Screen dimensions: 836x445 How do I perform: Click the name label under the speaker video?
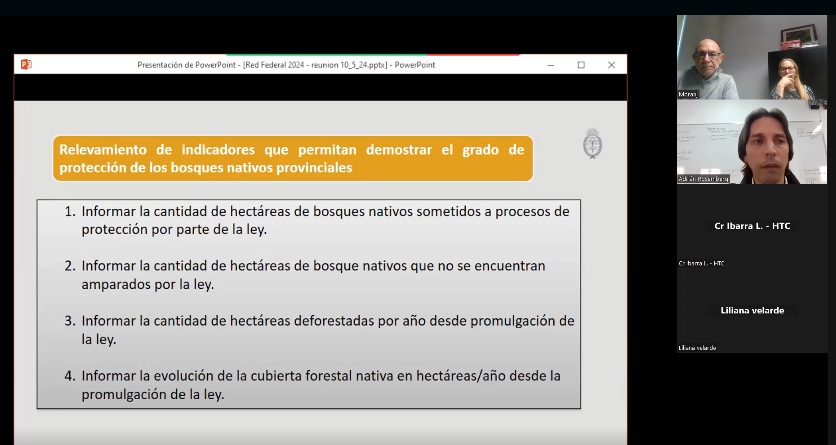tap(703, 179)
